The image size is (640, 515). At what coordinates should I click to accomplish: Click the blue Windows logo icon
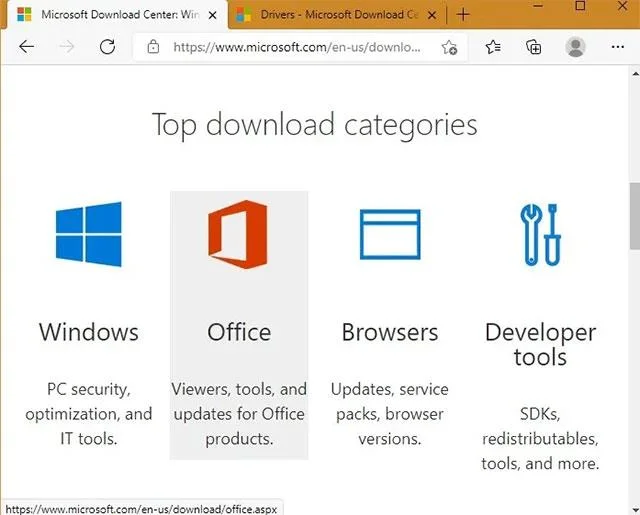[89, 234]
